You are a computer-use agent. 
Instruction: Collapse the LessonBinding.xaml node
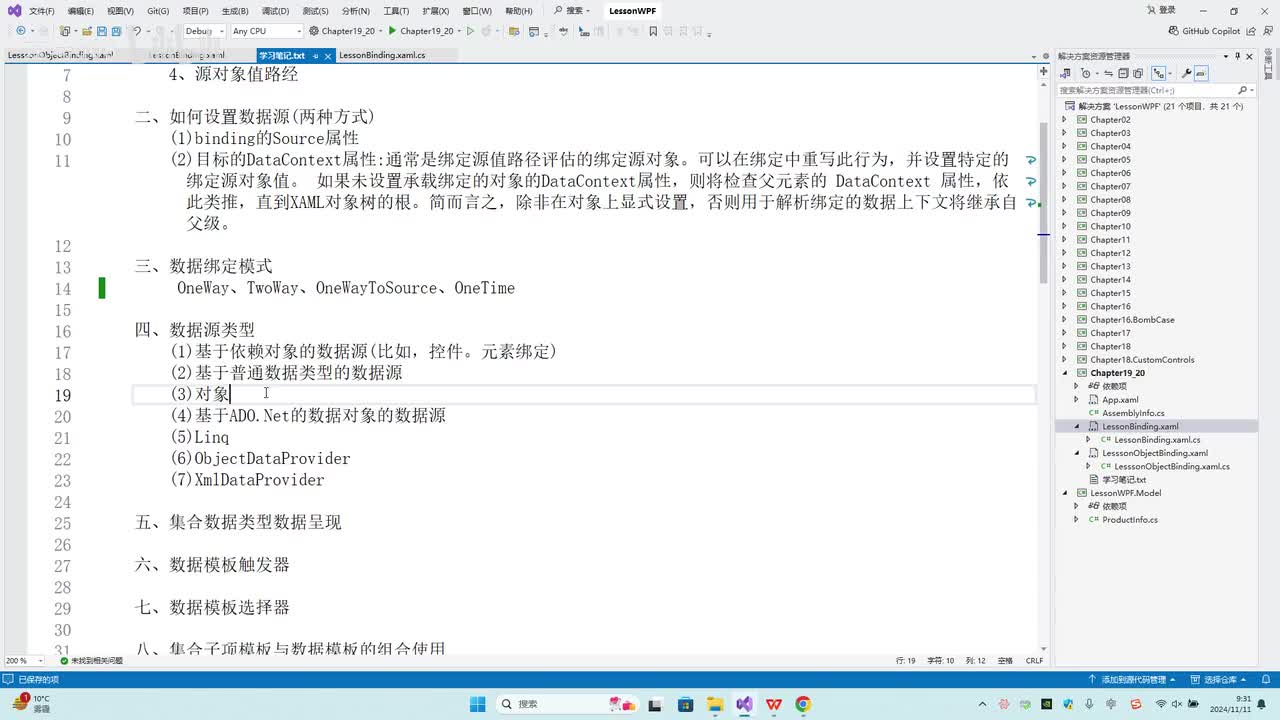click(1077, 426)
